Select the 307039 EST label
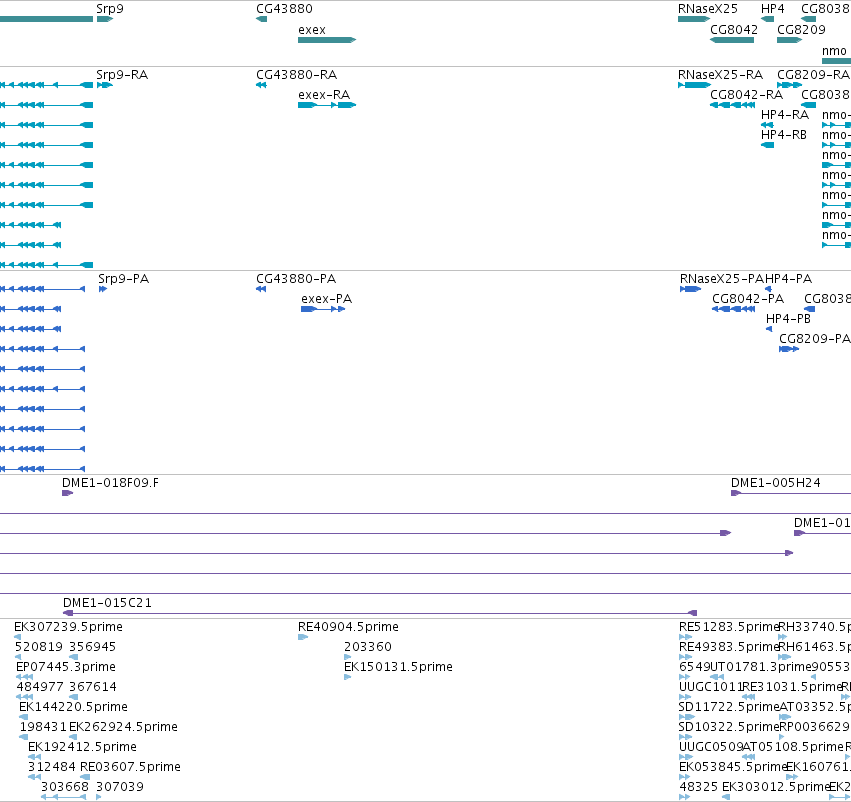851x802 pixels. (x=120, y=787)
